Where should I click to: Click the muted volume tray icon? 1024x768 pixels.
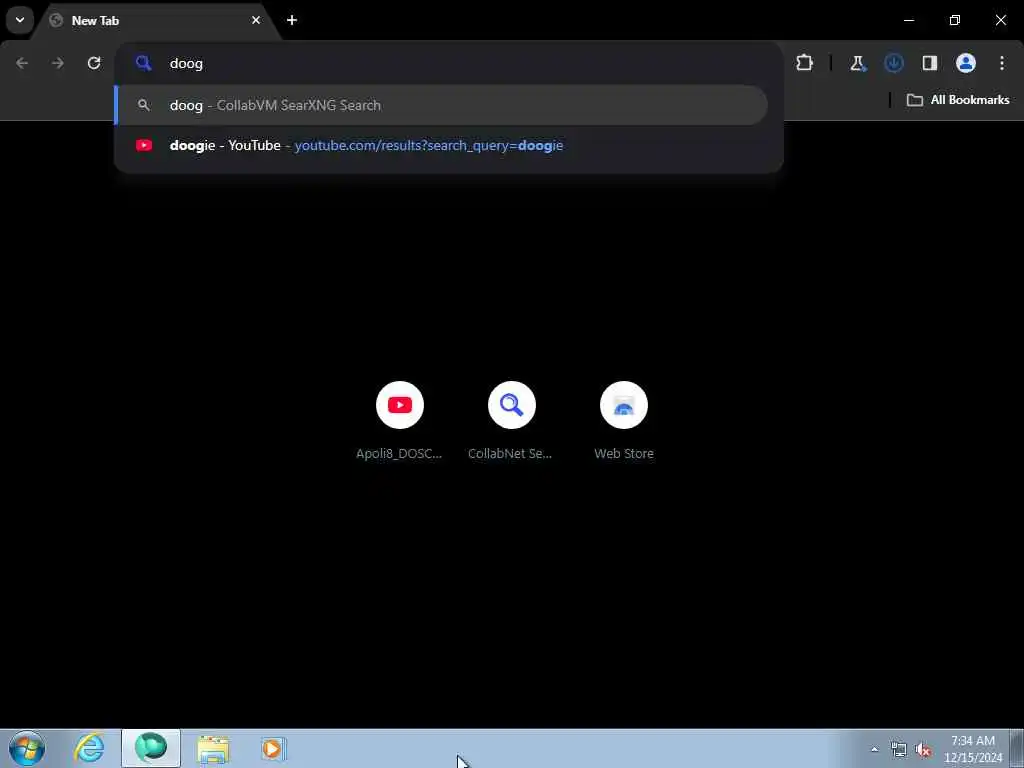tap(923, 750)
